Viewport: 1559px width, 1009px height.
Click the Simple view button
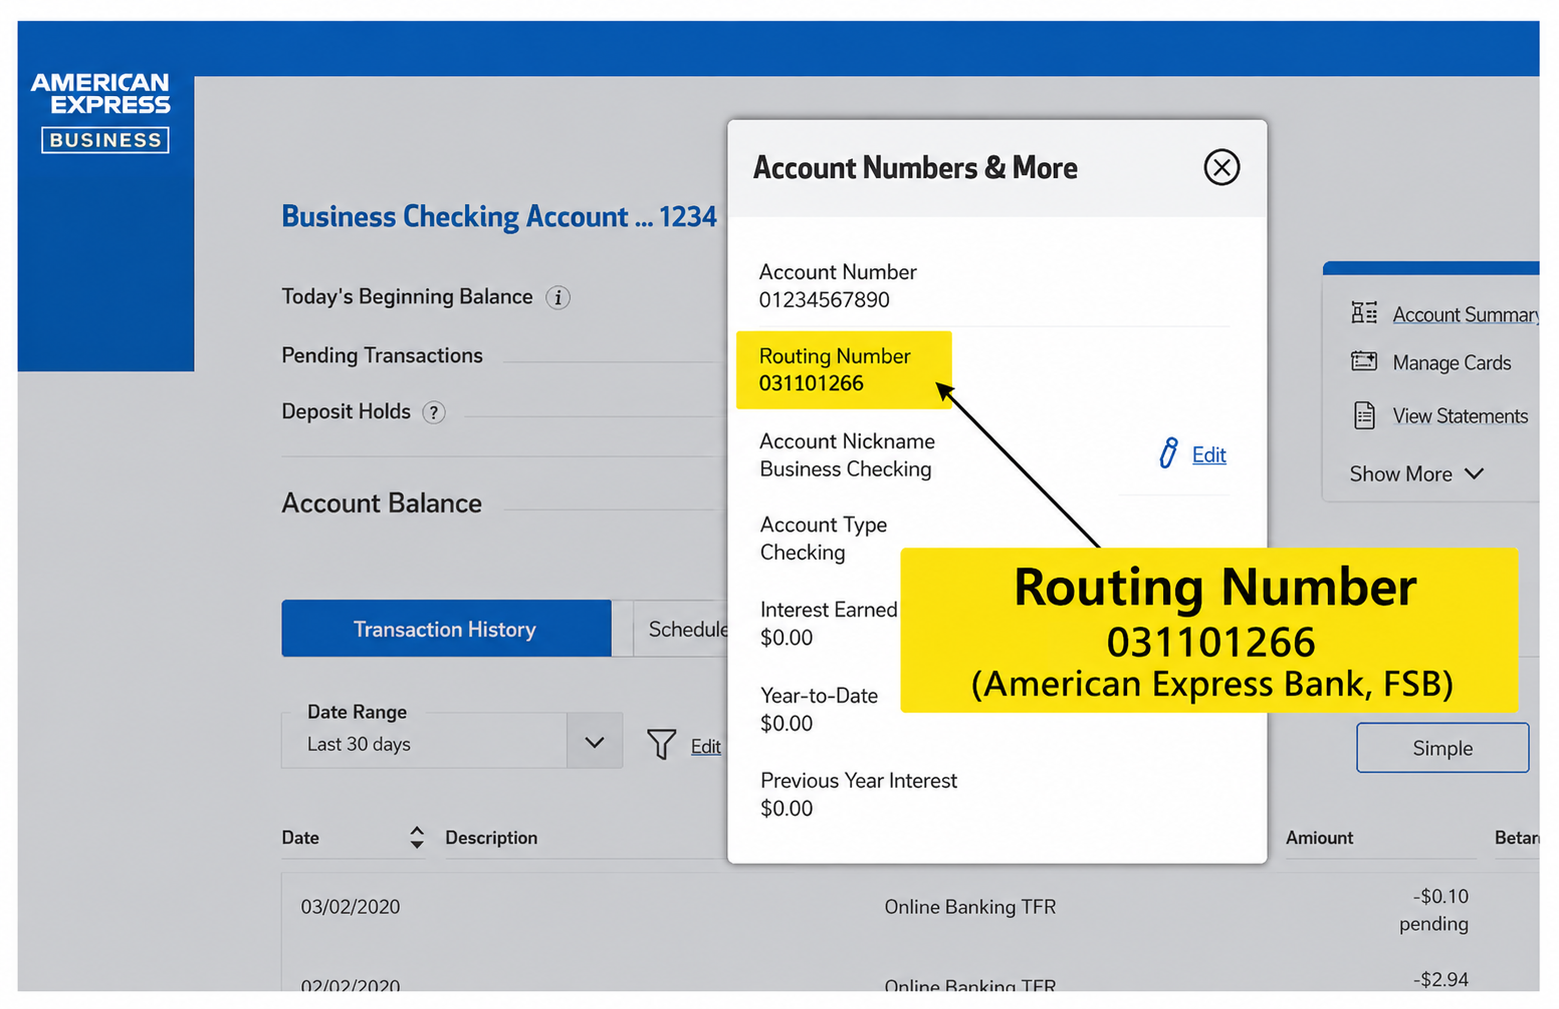(1442, 748)
